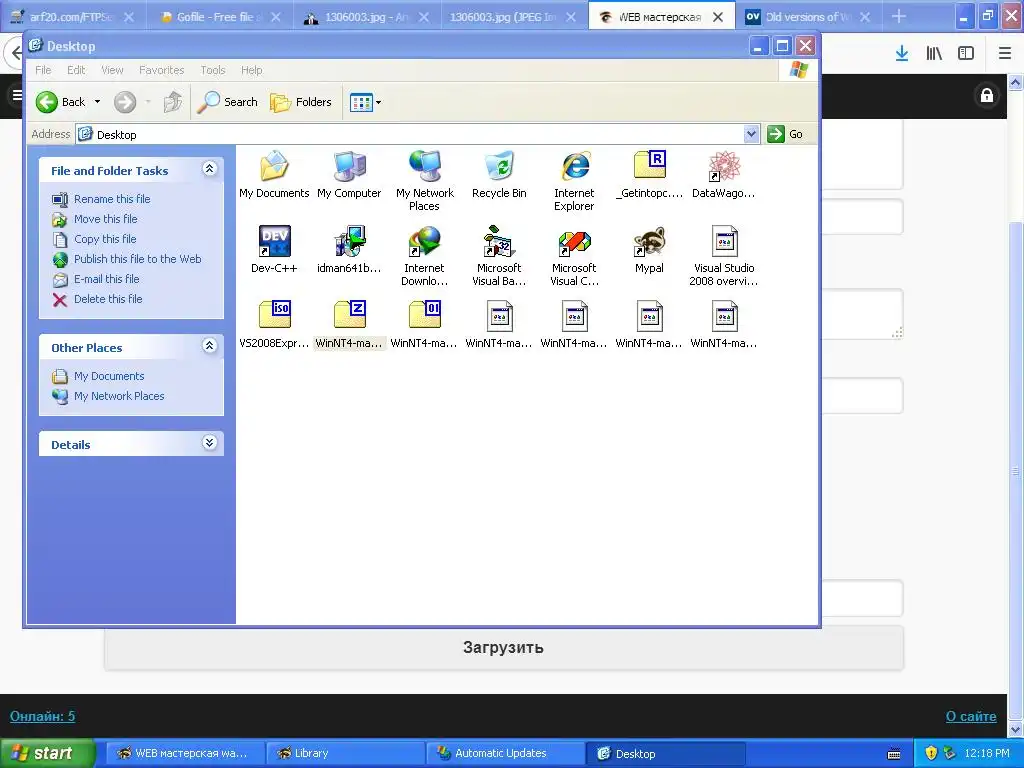
Task: Select the Internet Download Manager shortcut
Action: (424, 255)
